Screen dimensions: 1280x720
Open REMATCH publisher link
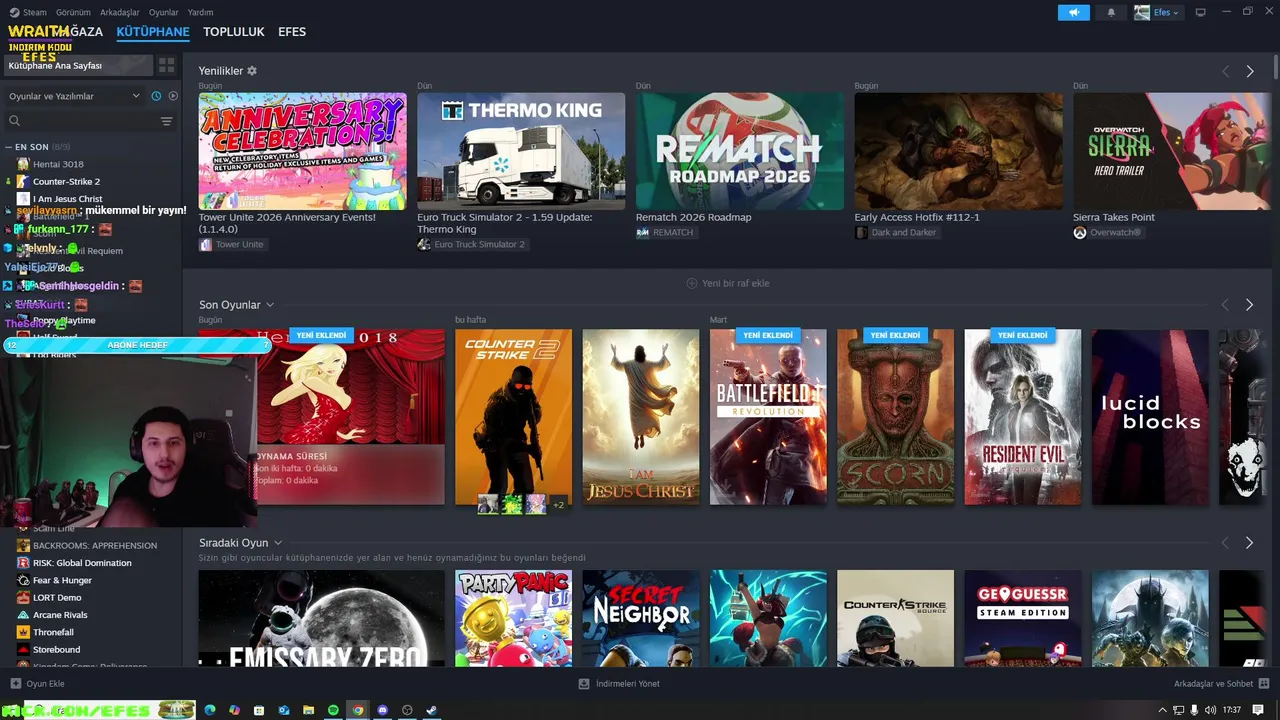pos(665,232)
